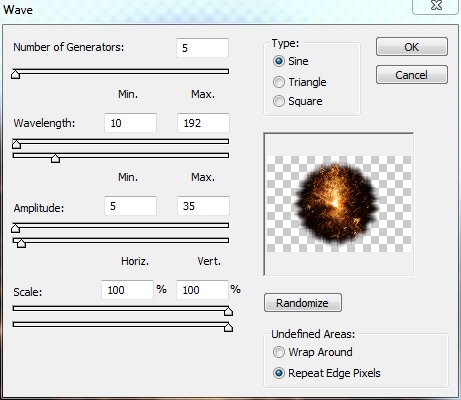Click the horizontal Scale slider handle
461x400 pixels.
click(228, 311)
